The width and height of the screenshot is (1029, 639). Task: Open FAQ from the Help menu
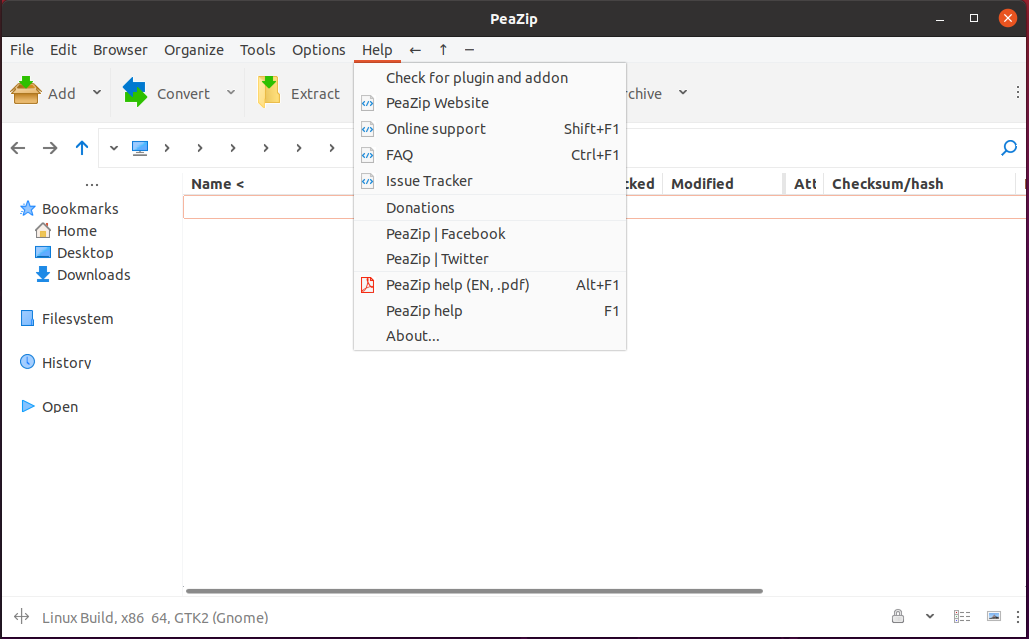[x=490, y=155]
